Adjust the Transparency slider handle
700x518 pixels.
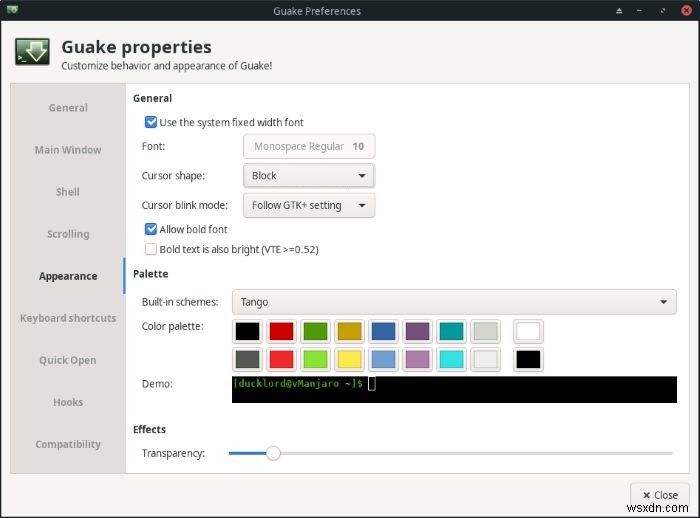(273, 453)
